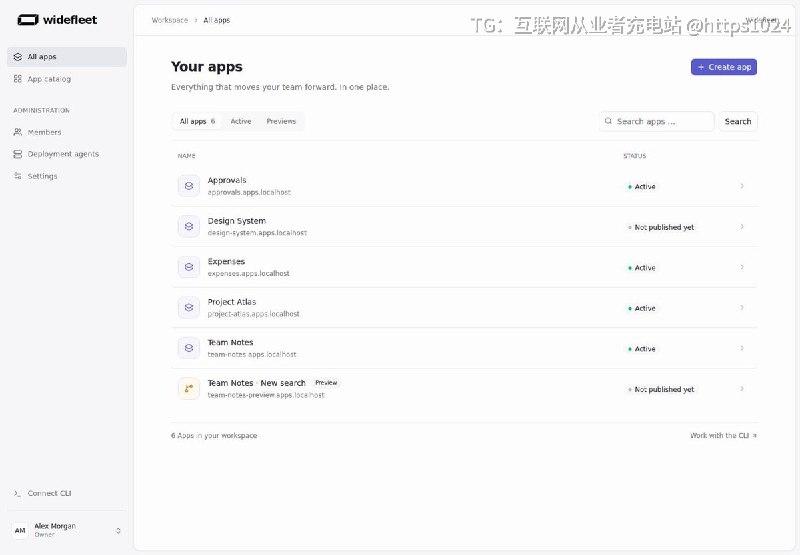This screenshot has height=555, width=800.
Task: Expand the Team Notes row chevron
Action: click(x=742, y=348)
